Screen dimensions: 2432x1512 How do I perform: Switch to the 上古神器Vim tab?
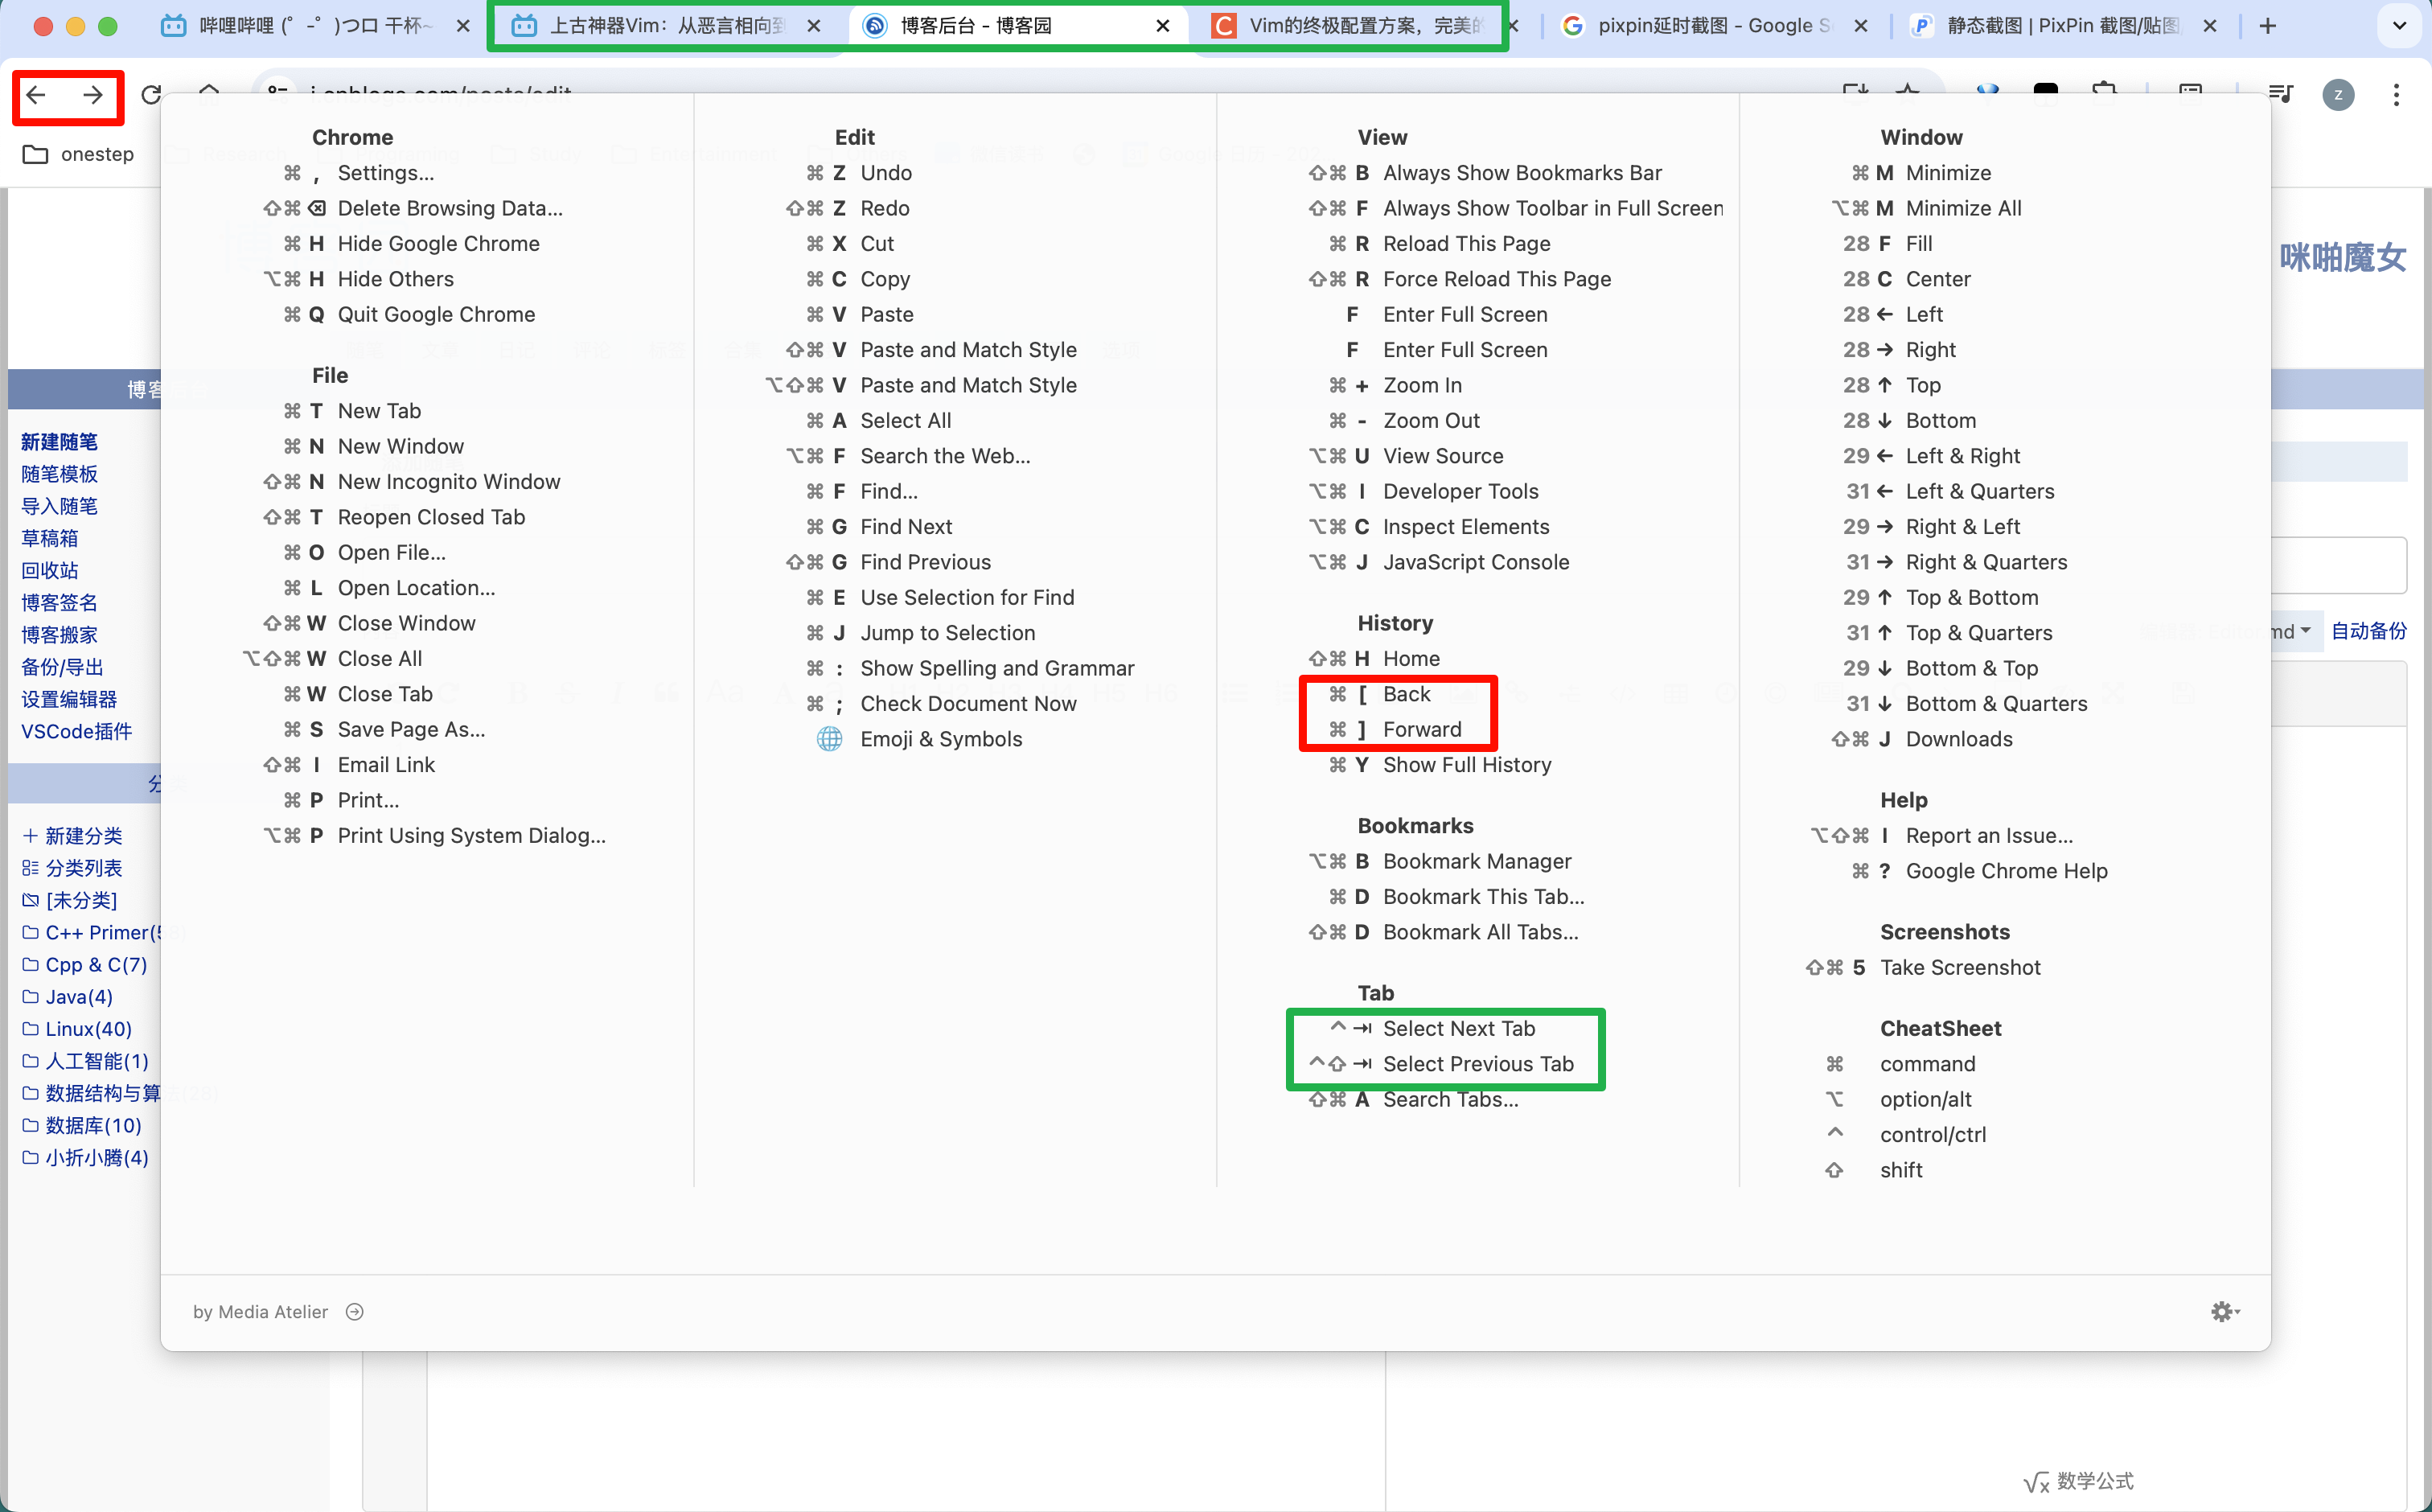click(667, 26)
